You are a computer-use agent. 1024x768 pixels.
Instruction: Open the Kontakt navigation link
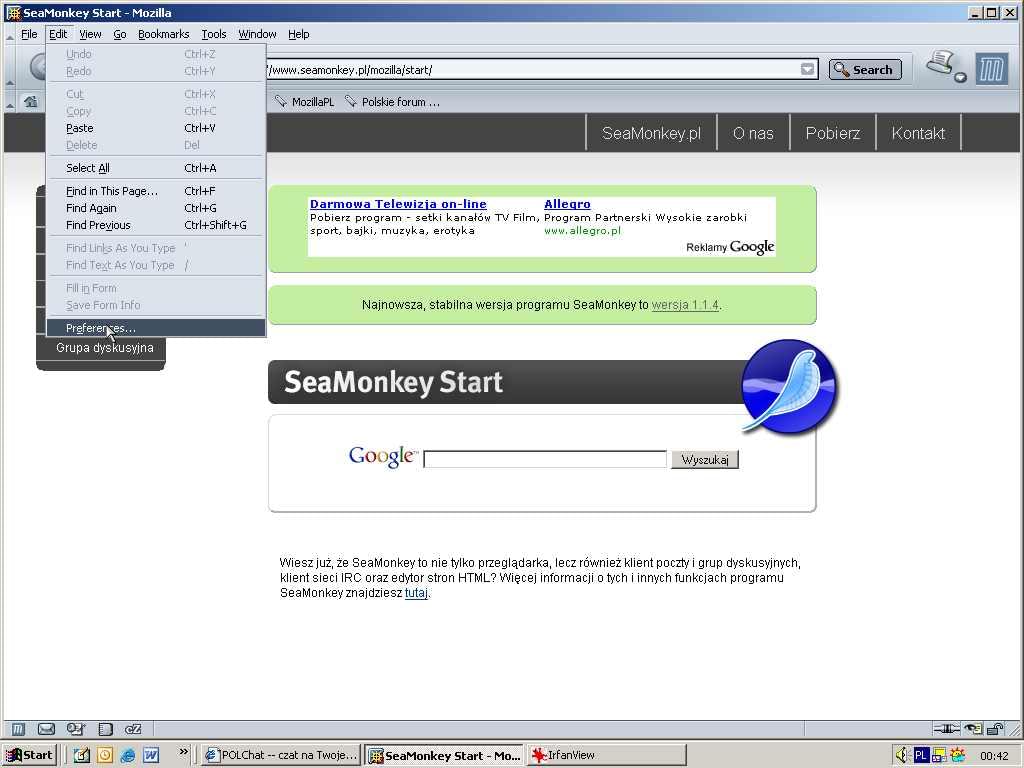click(918, 133)
